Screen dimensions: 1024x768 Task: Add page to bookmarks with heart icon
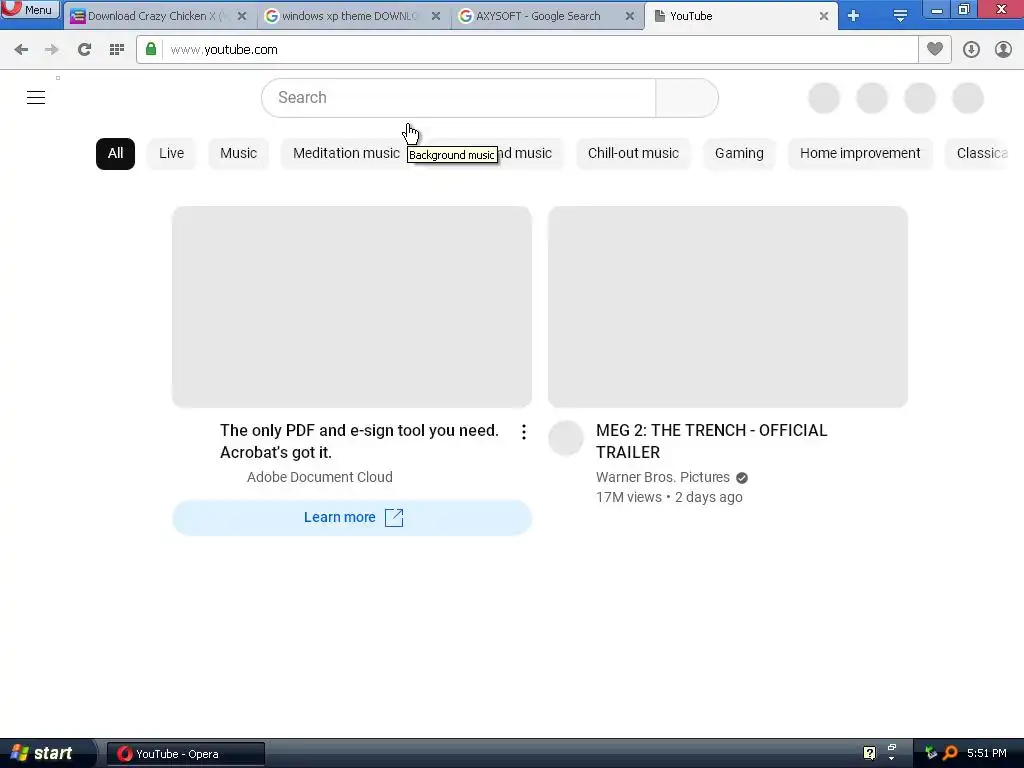935,50
